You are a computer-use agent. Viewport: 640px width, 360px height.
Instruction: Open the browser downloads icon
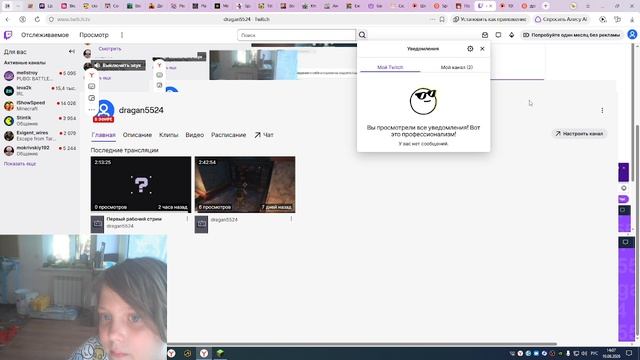[632, 19]
